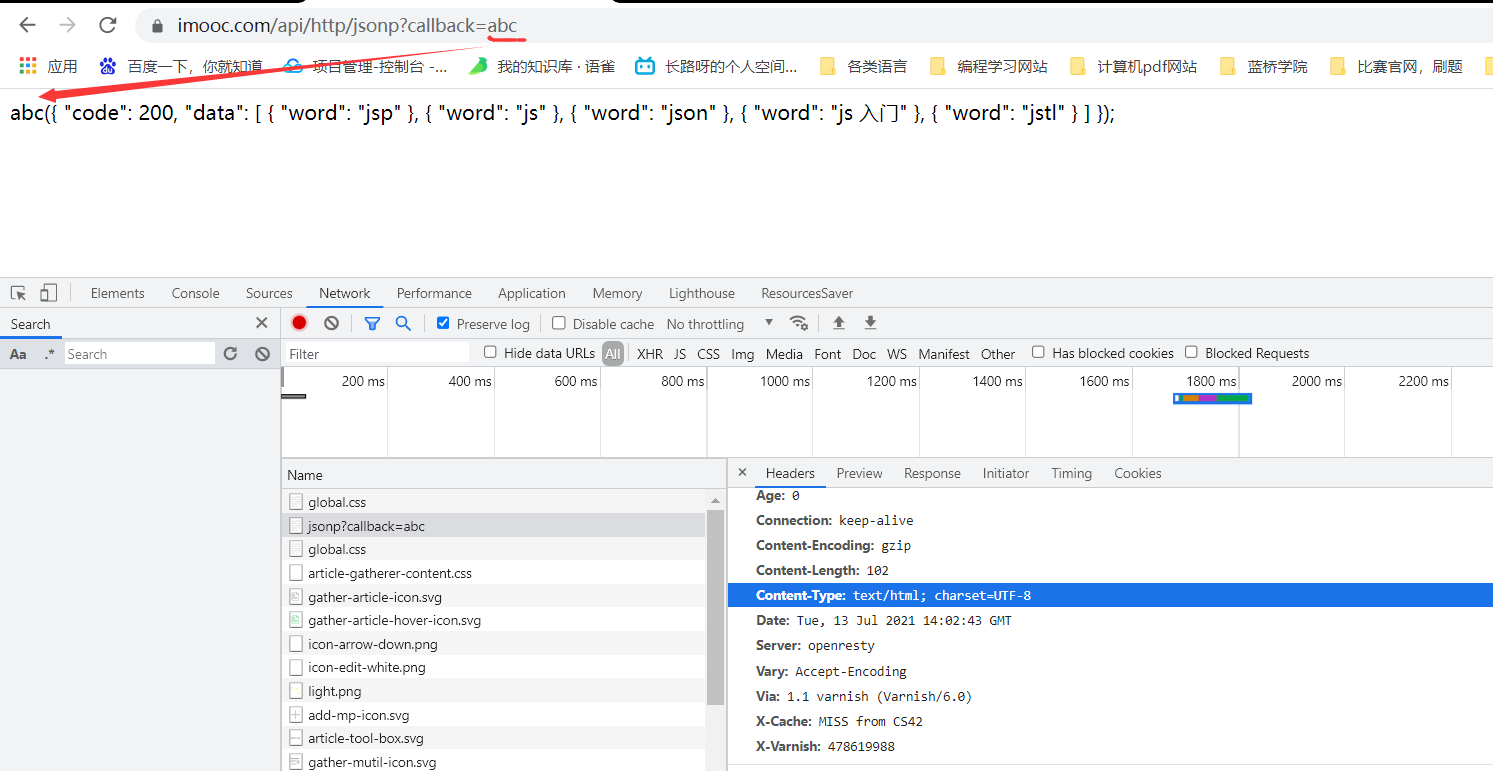Click the search refresh icon
The width and height of the screenshot is (1493, 771).
pos(230,354)
